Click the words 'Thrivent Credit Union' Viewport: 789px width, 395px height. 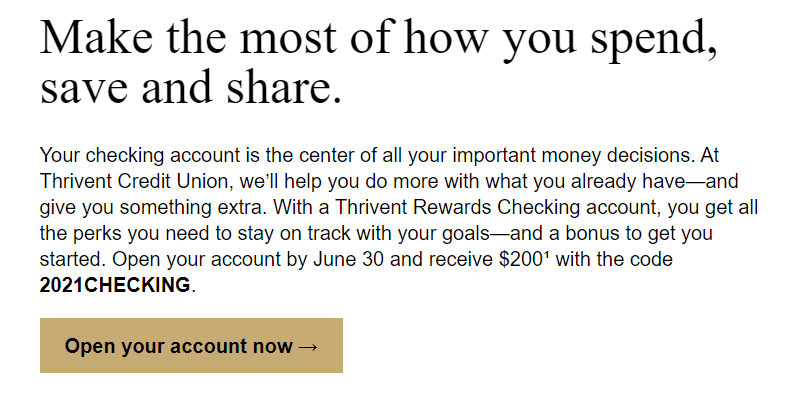(x=134, y=181)
